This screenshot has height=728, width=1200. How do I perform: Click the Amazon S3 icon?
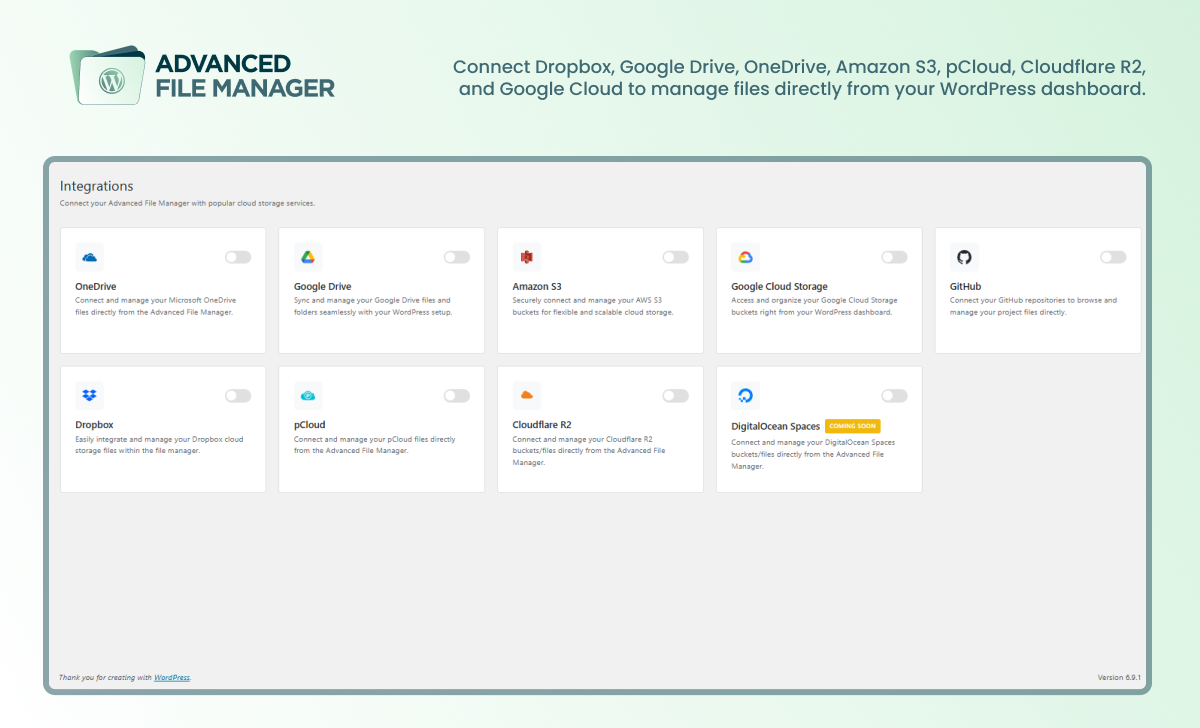(x=527, y=256)
